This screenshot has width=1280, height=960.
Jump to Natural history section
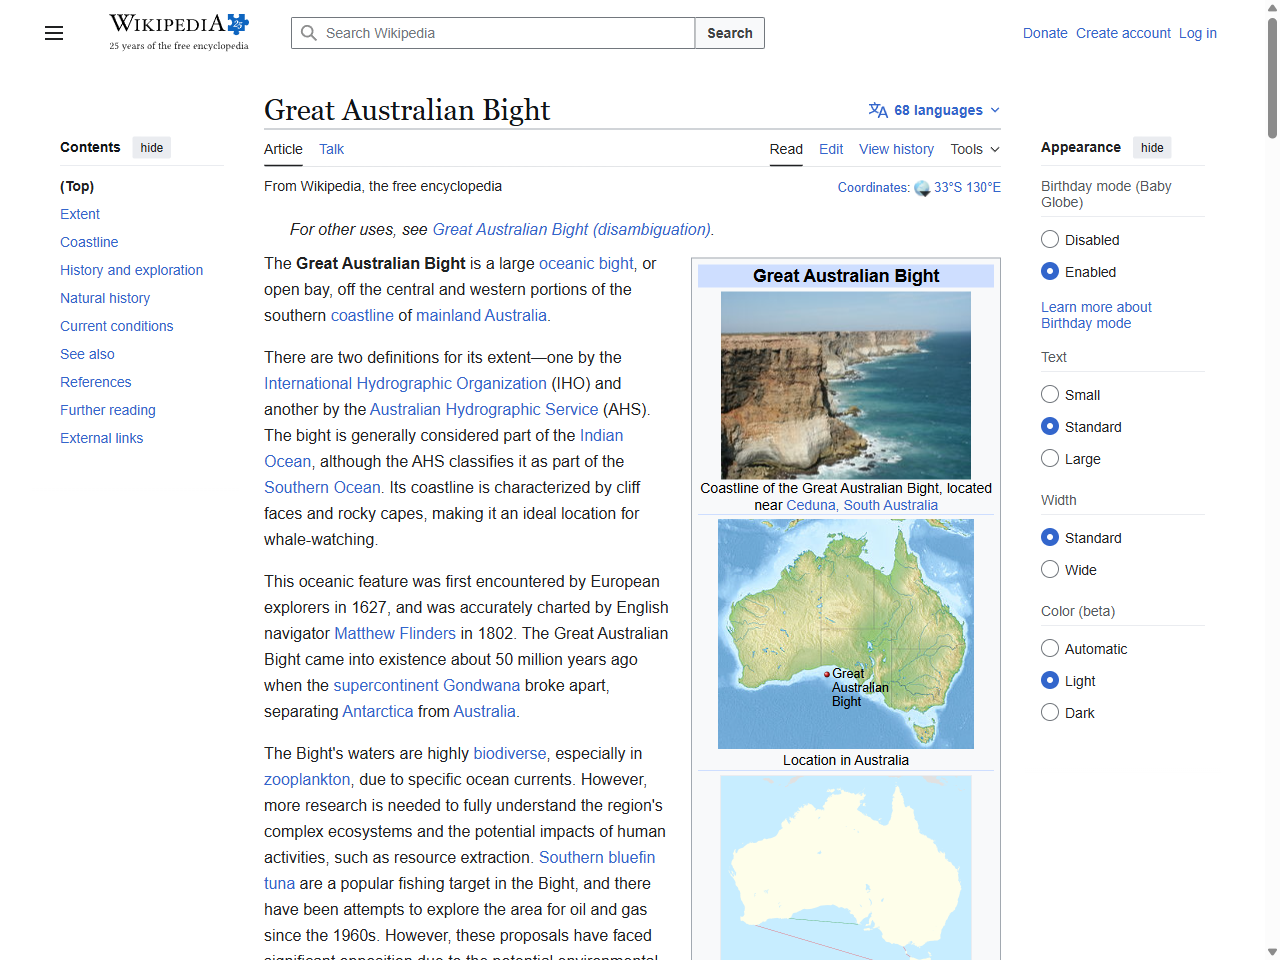point(105,298)
